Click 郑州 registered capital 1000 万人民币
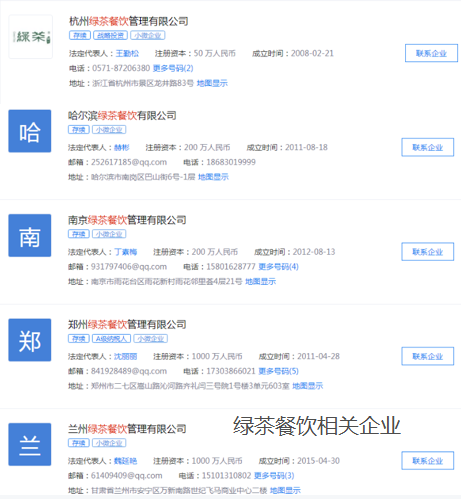 tap(217, 356)
